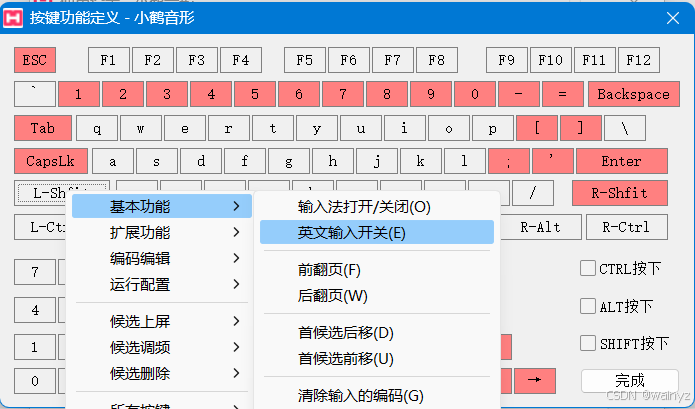
Task: Expand the 编码编辑 submenu
Action: (x=162, y=258)
